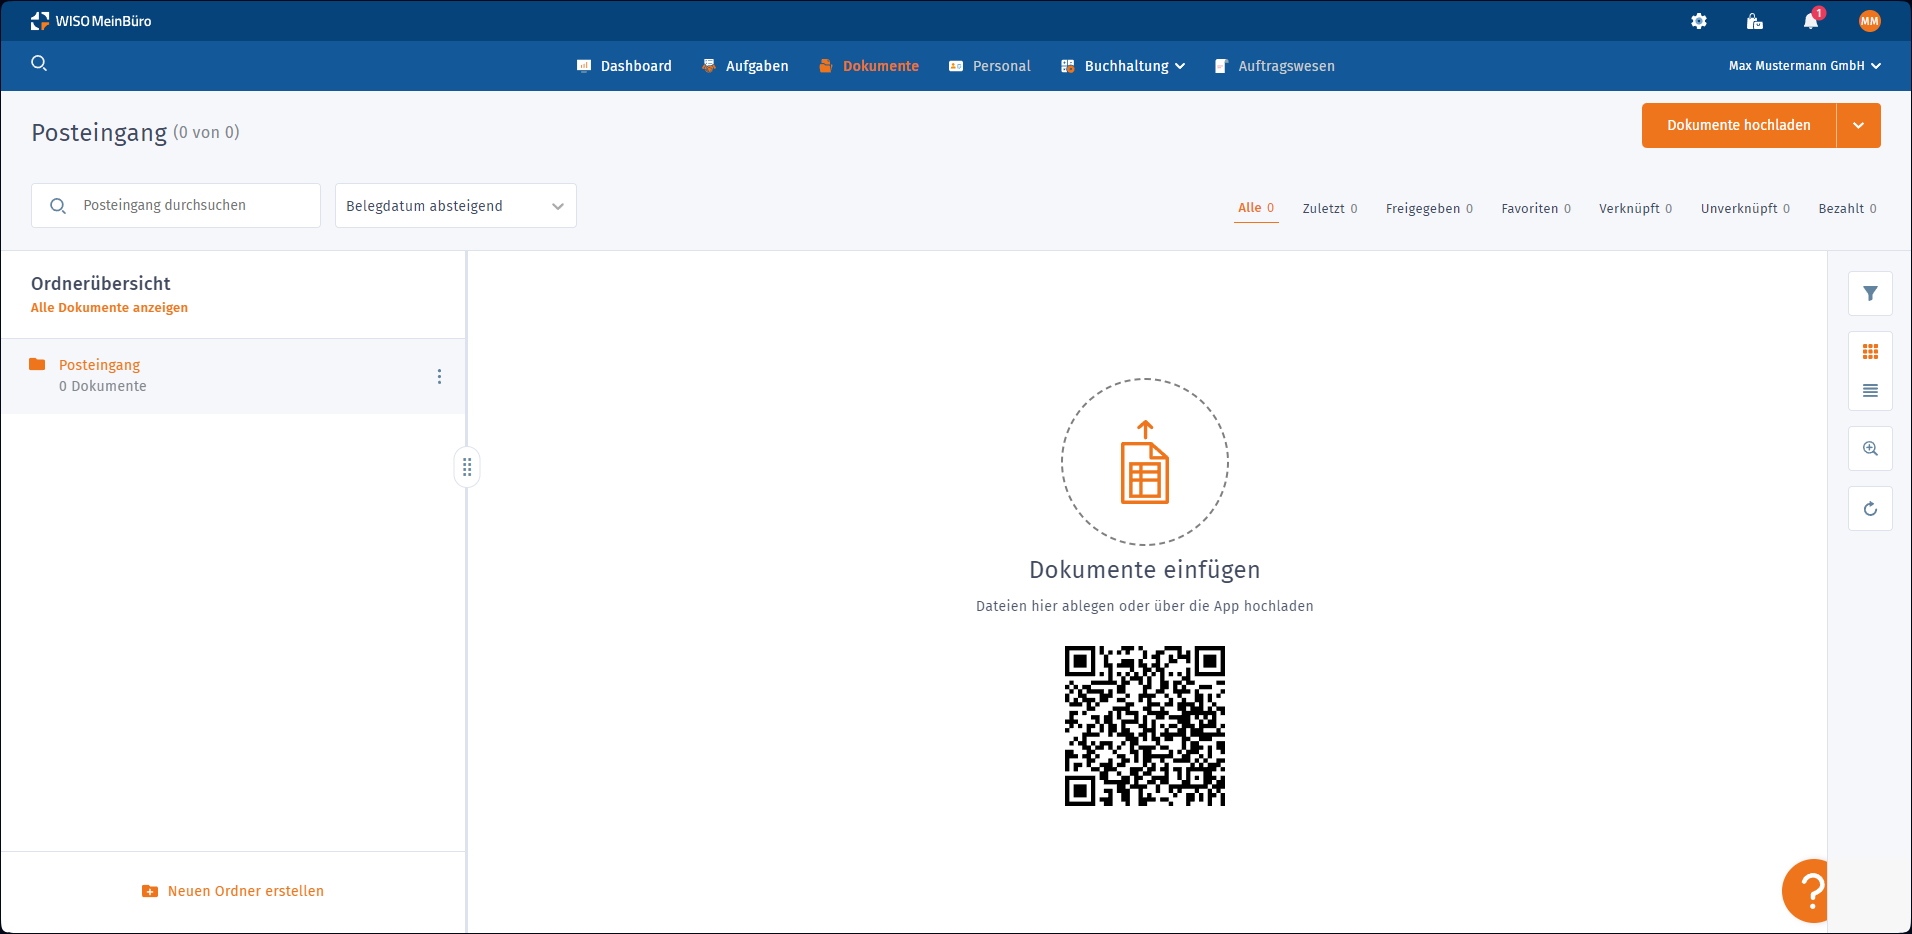Click the panel divider drag handle
Viewport: 1912px width, 934px height.
point(467,467)
